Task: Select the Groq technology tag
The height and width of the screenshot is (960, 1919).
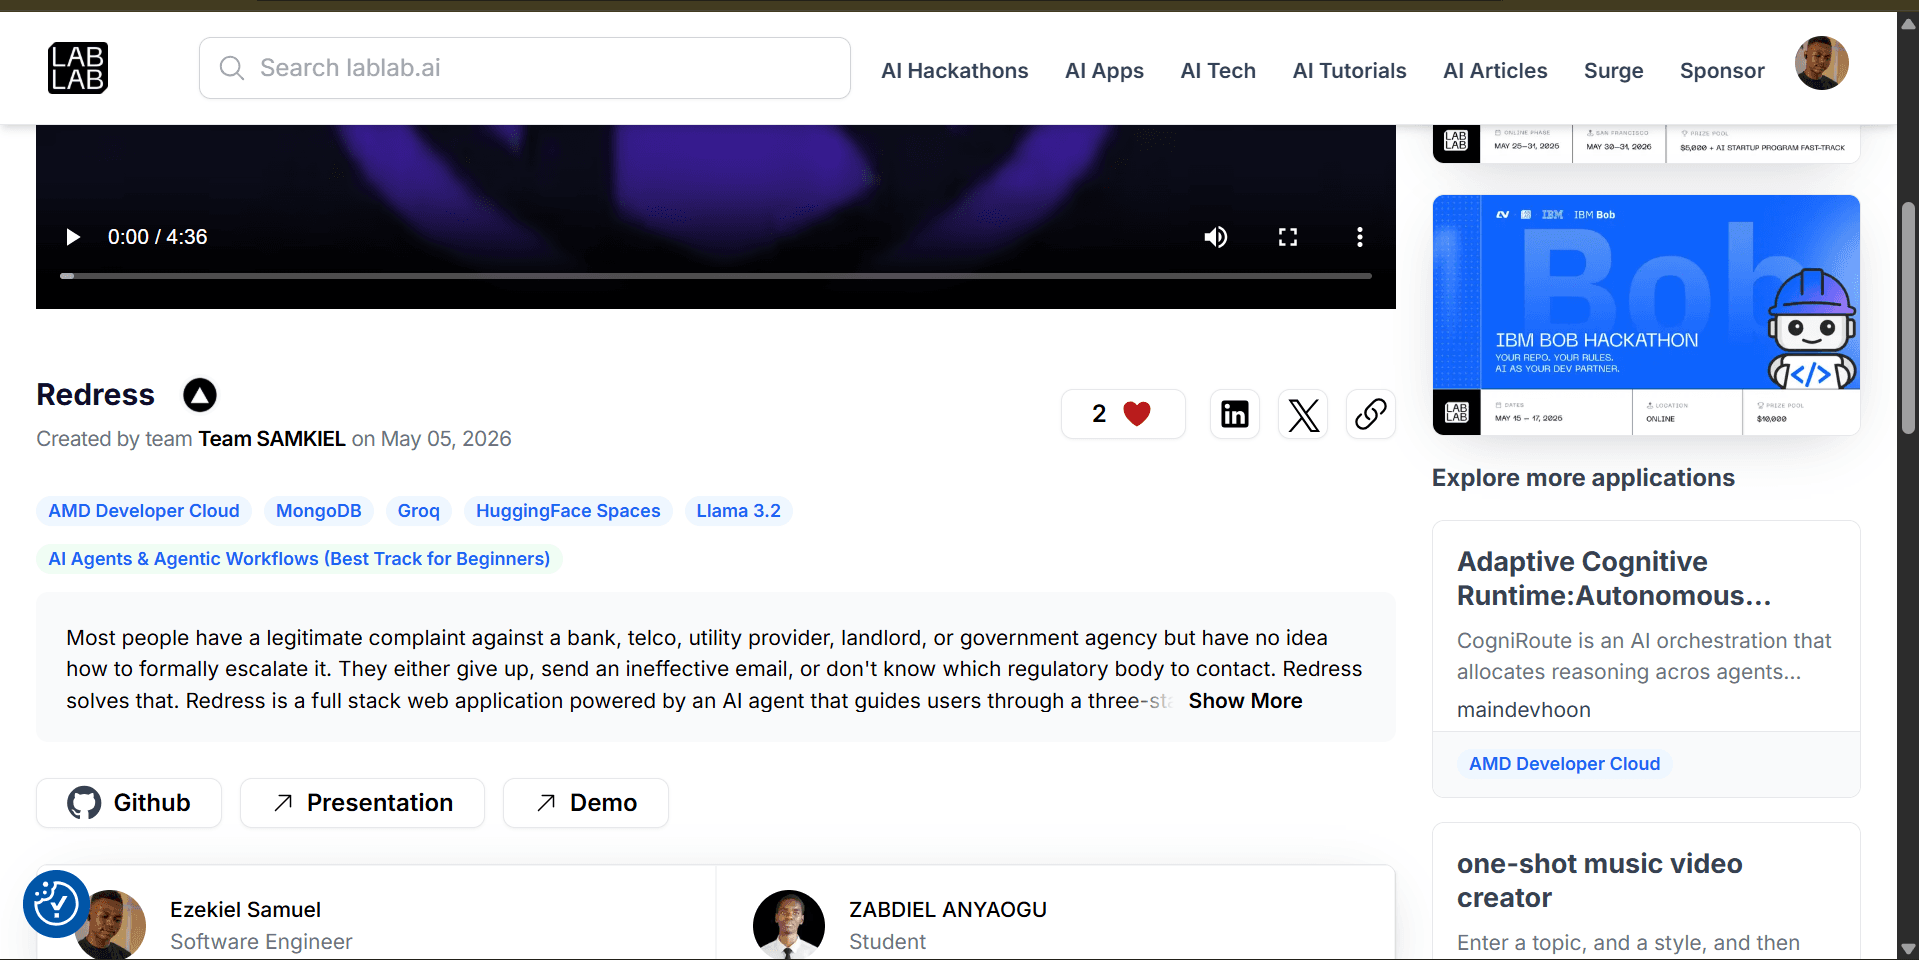Action: tap(419, 511)
